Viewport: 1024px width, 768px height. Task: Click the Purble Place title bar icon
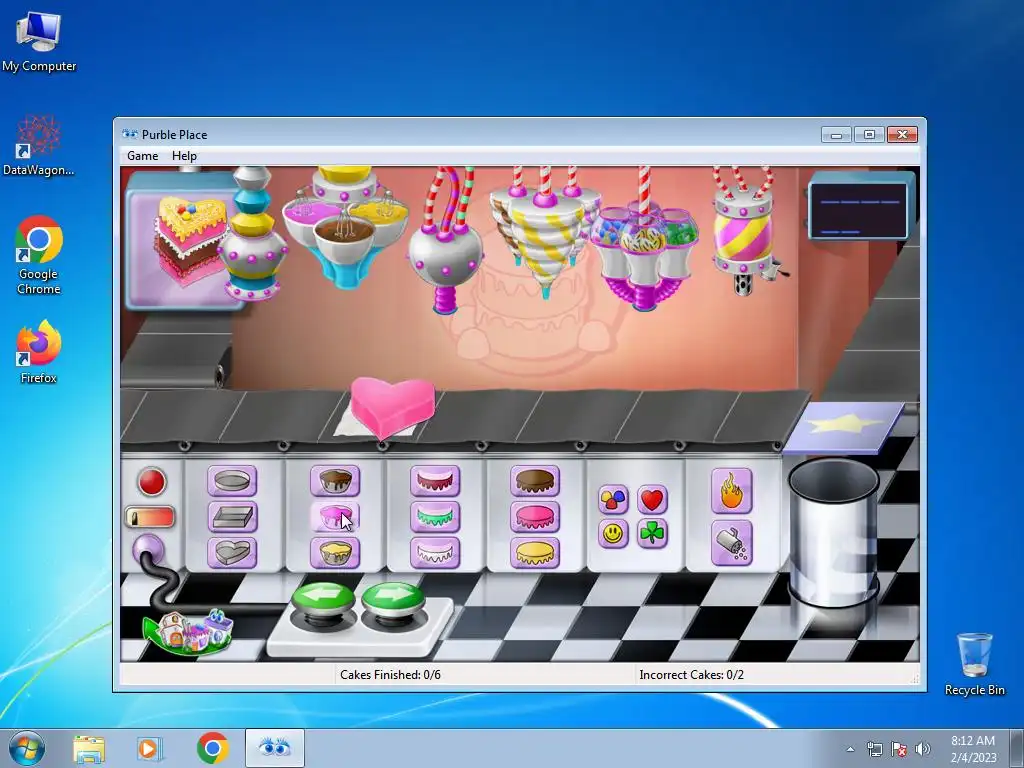(x=130, y=135)
